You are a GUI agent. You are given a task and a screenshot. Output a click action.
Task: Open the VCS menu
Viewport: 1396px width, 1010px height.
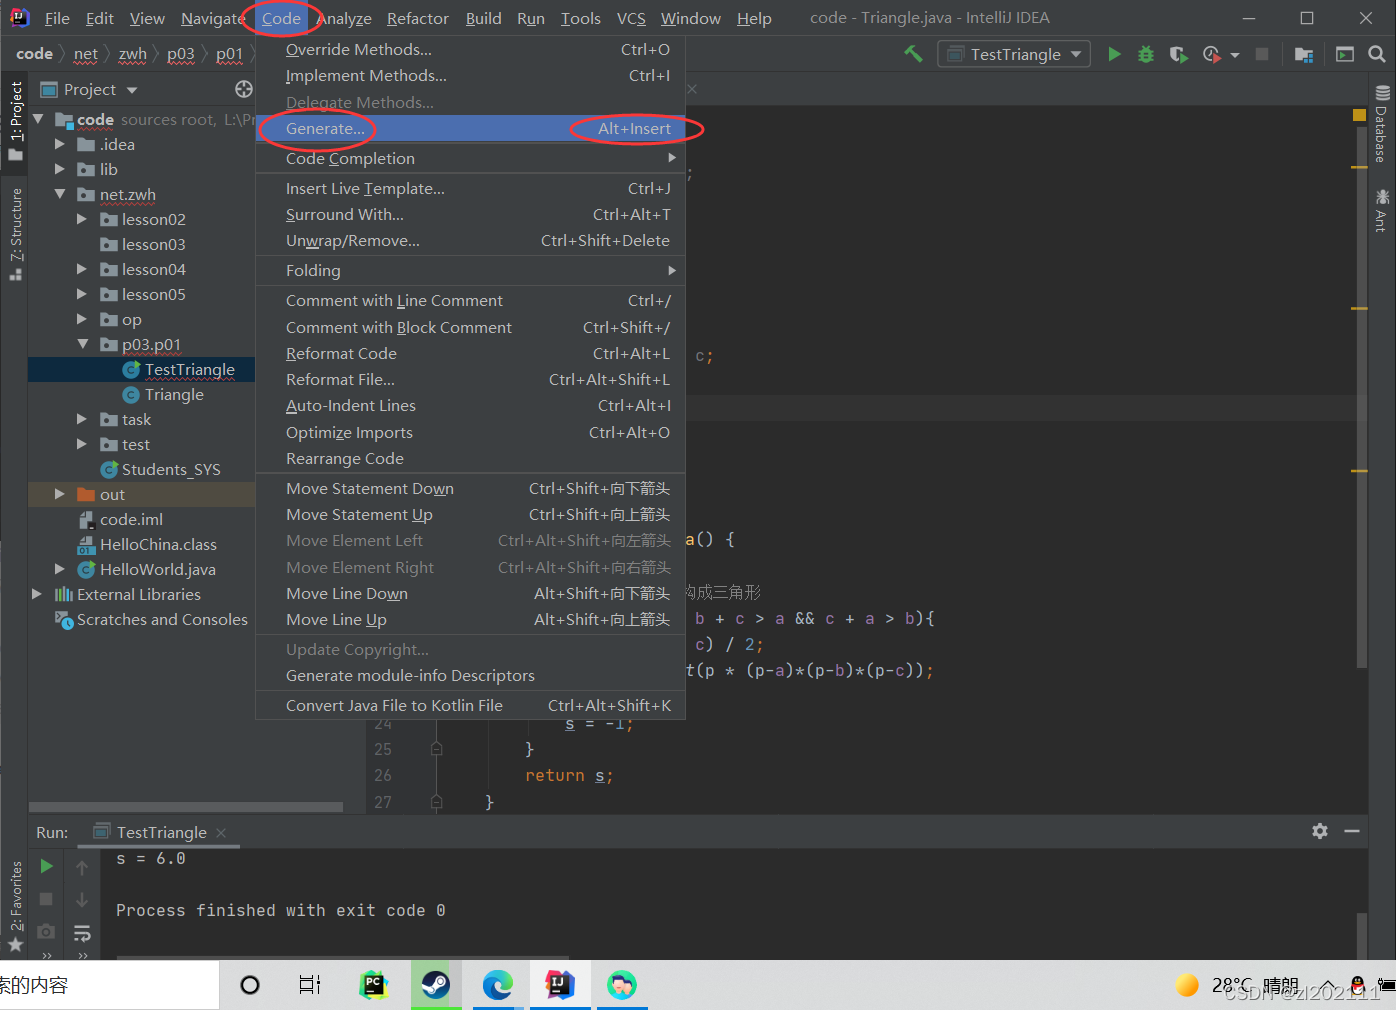631,18
